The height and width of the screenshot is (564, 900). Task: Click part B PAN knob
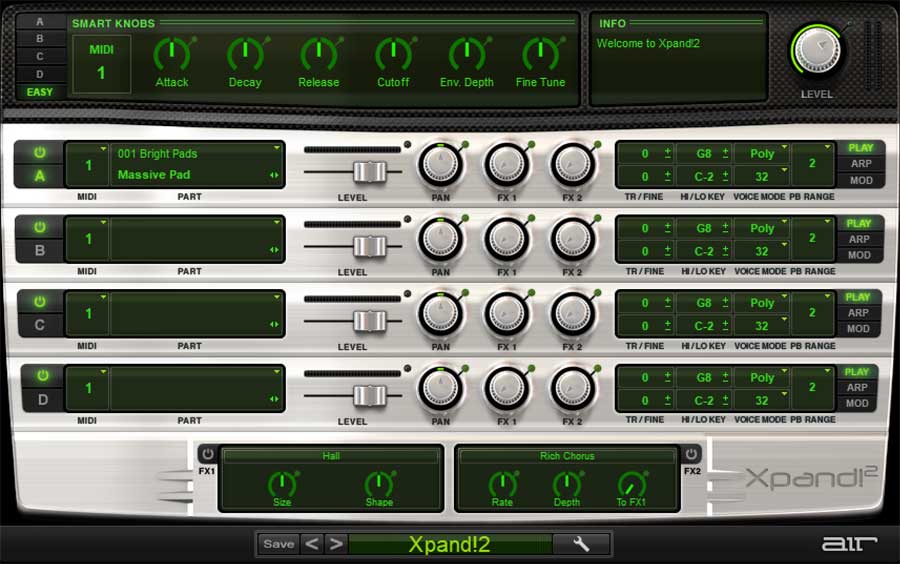pyautogui.click(x=440, y=239)
